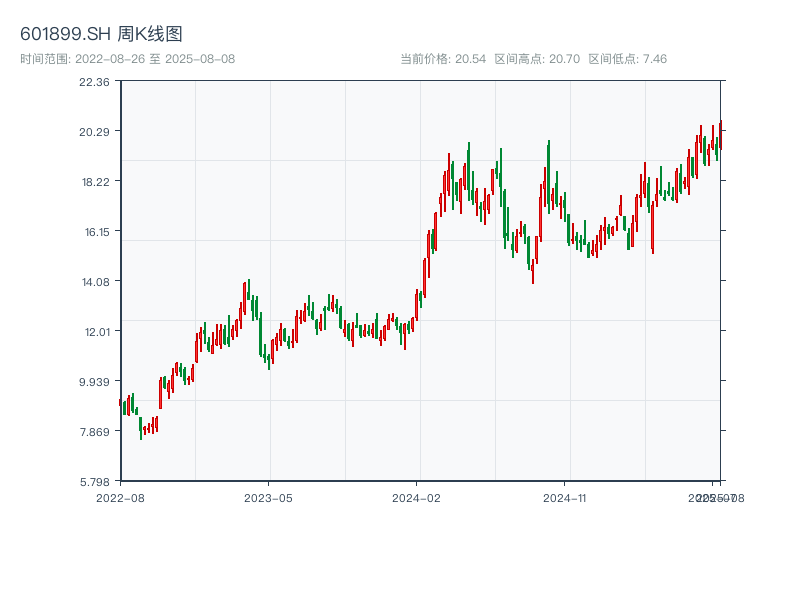Click the 区间高点 20.70 label
This screenshot has width=800, height=600.
[537, 59]
